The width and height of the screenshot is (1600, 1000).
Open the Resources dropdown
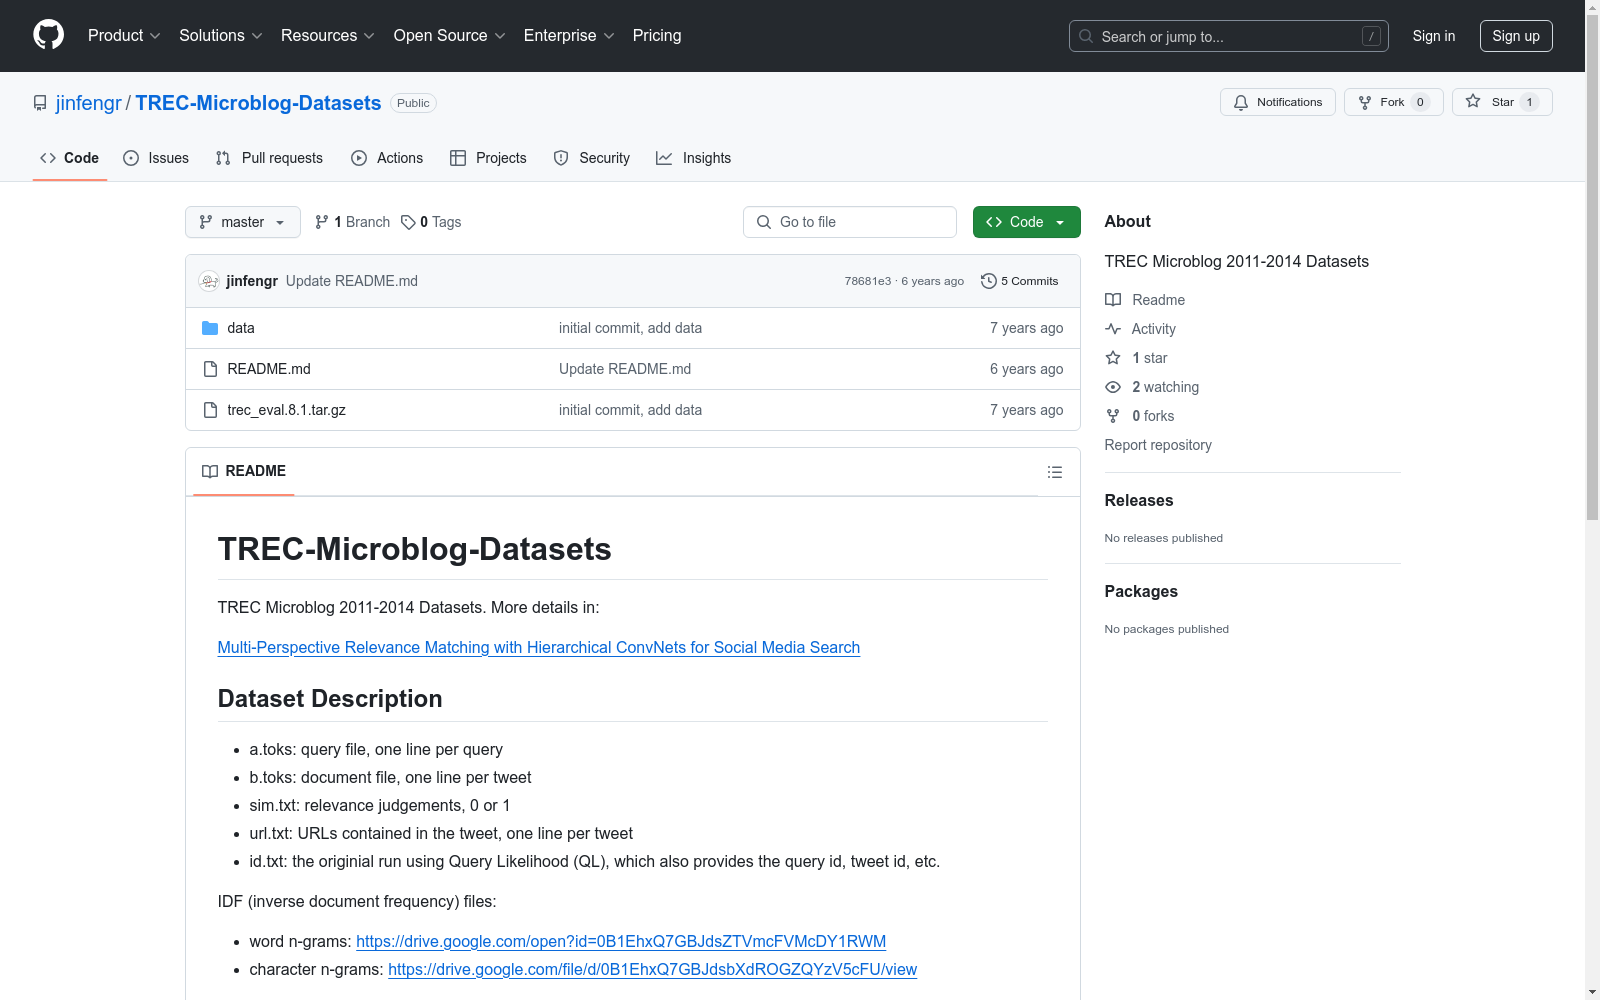click(x=328, y=36)
